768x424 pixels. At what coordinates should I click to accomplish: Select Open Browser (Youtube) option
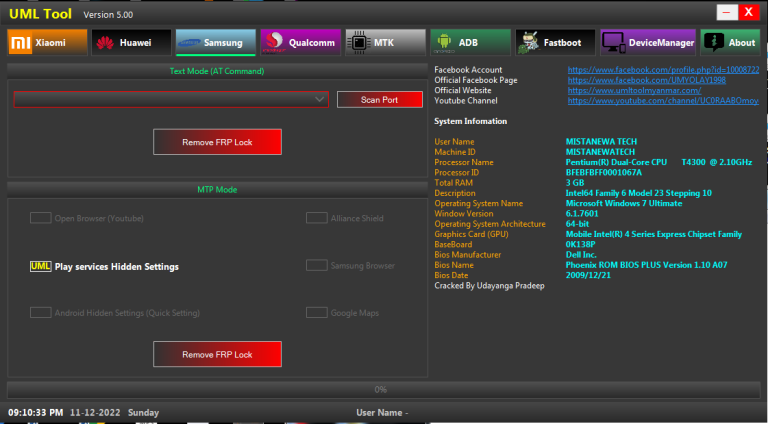40,217
